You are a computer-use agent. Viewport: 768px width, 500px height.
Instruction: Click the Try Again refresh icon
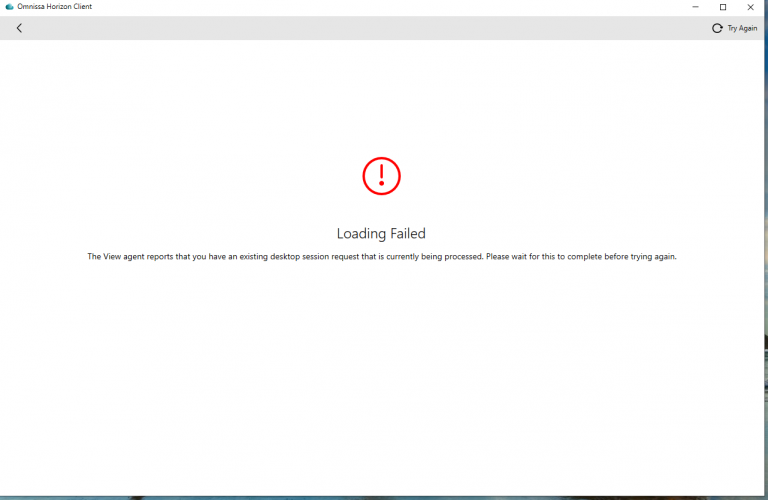(717, 28)
